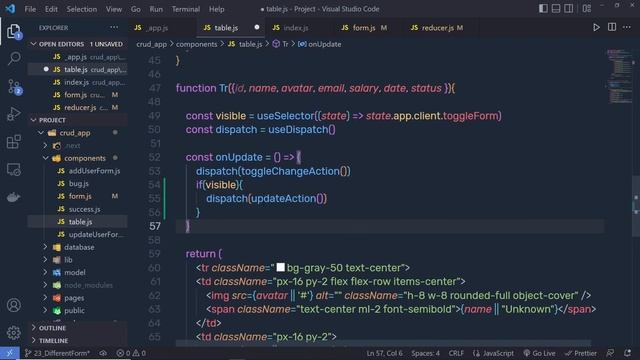Click the Customize Layout icon
Viewport: 640px width, 360px height.
587,9
